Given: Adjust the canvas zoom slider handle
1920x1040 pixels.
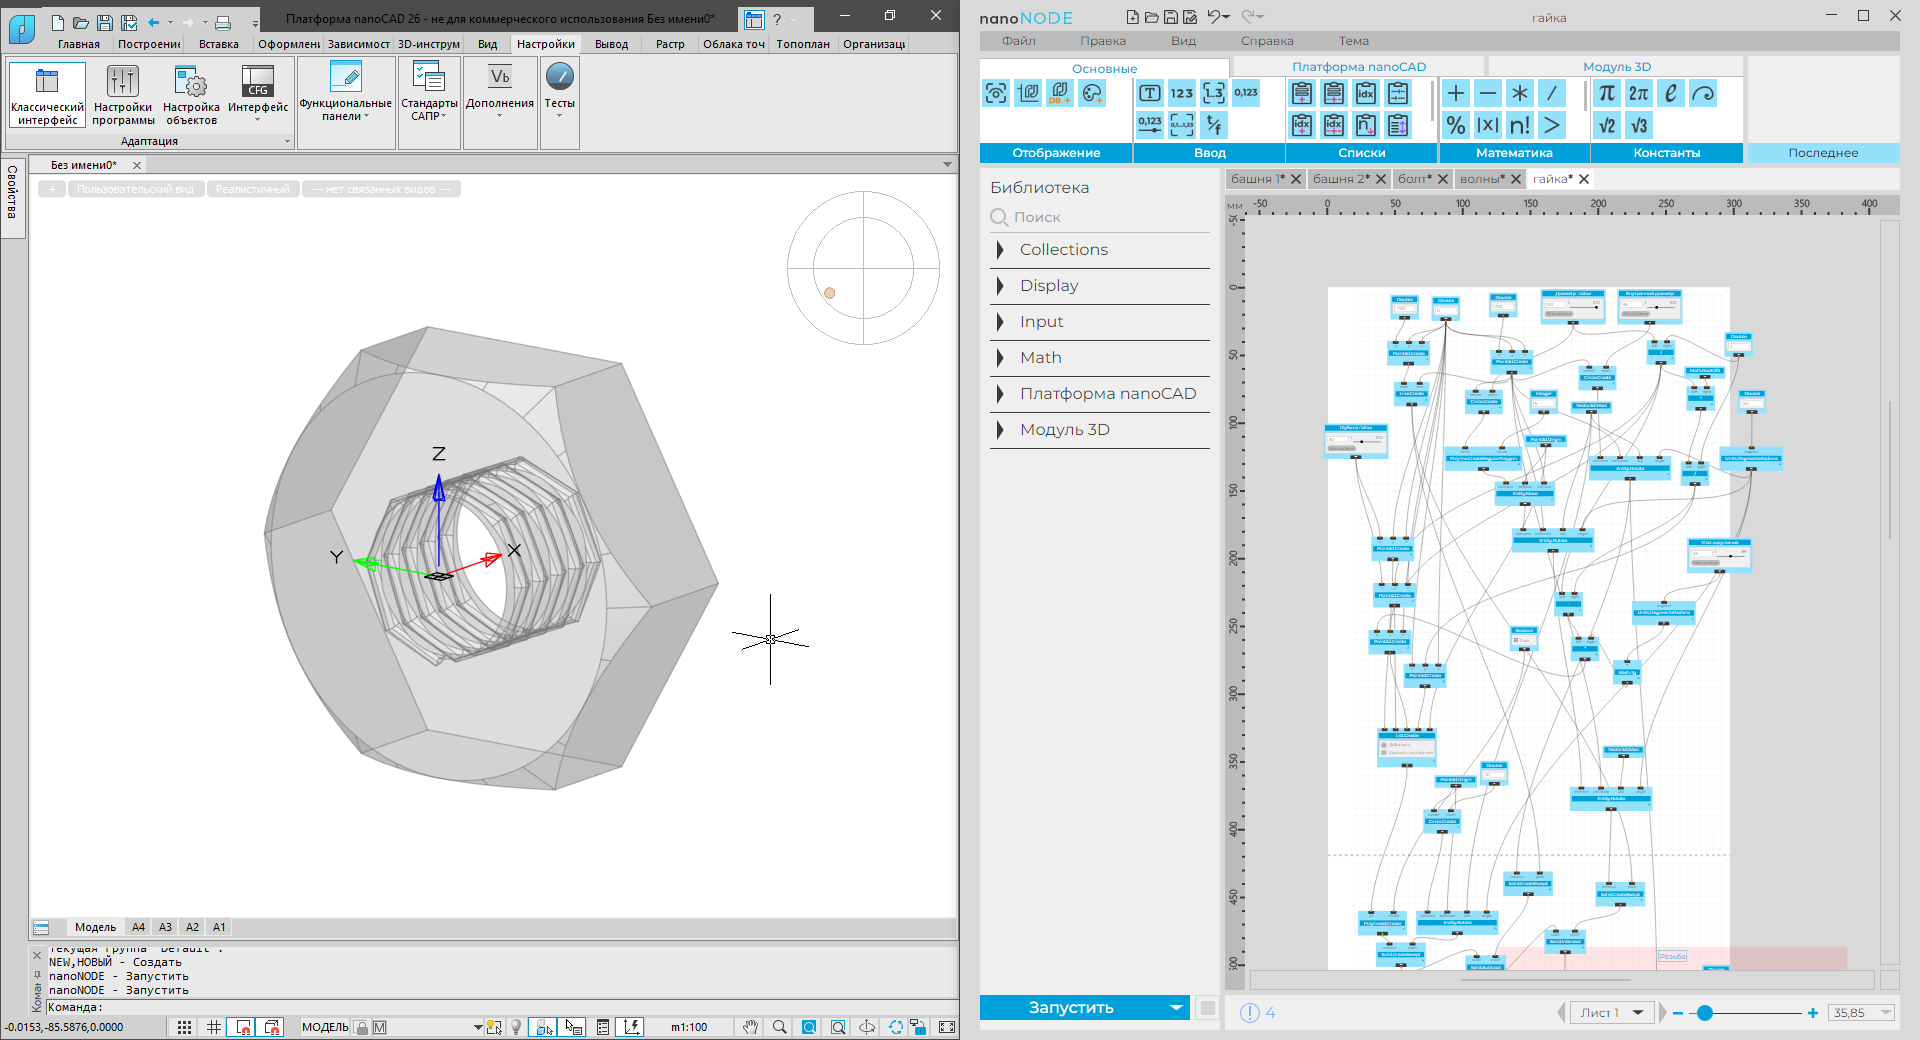Looking at the screenshot, I should [x=1705, y=1013].
